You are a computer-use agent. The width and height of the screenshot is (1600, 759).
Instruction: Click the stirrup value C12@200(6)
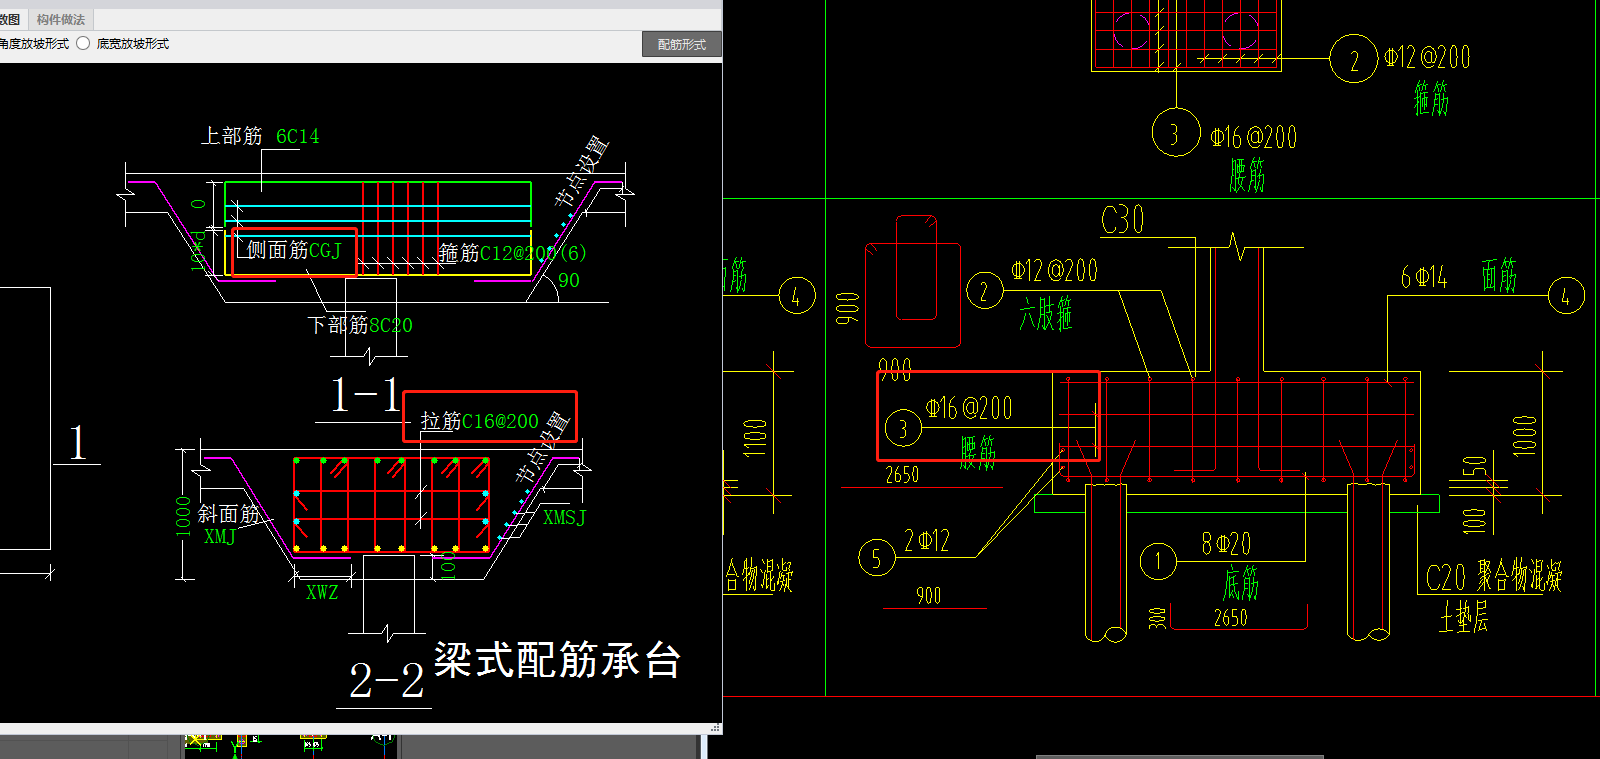click(533, 253)
